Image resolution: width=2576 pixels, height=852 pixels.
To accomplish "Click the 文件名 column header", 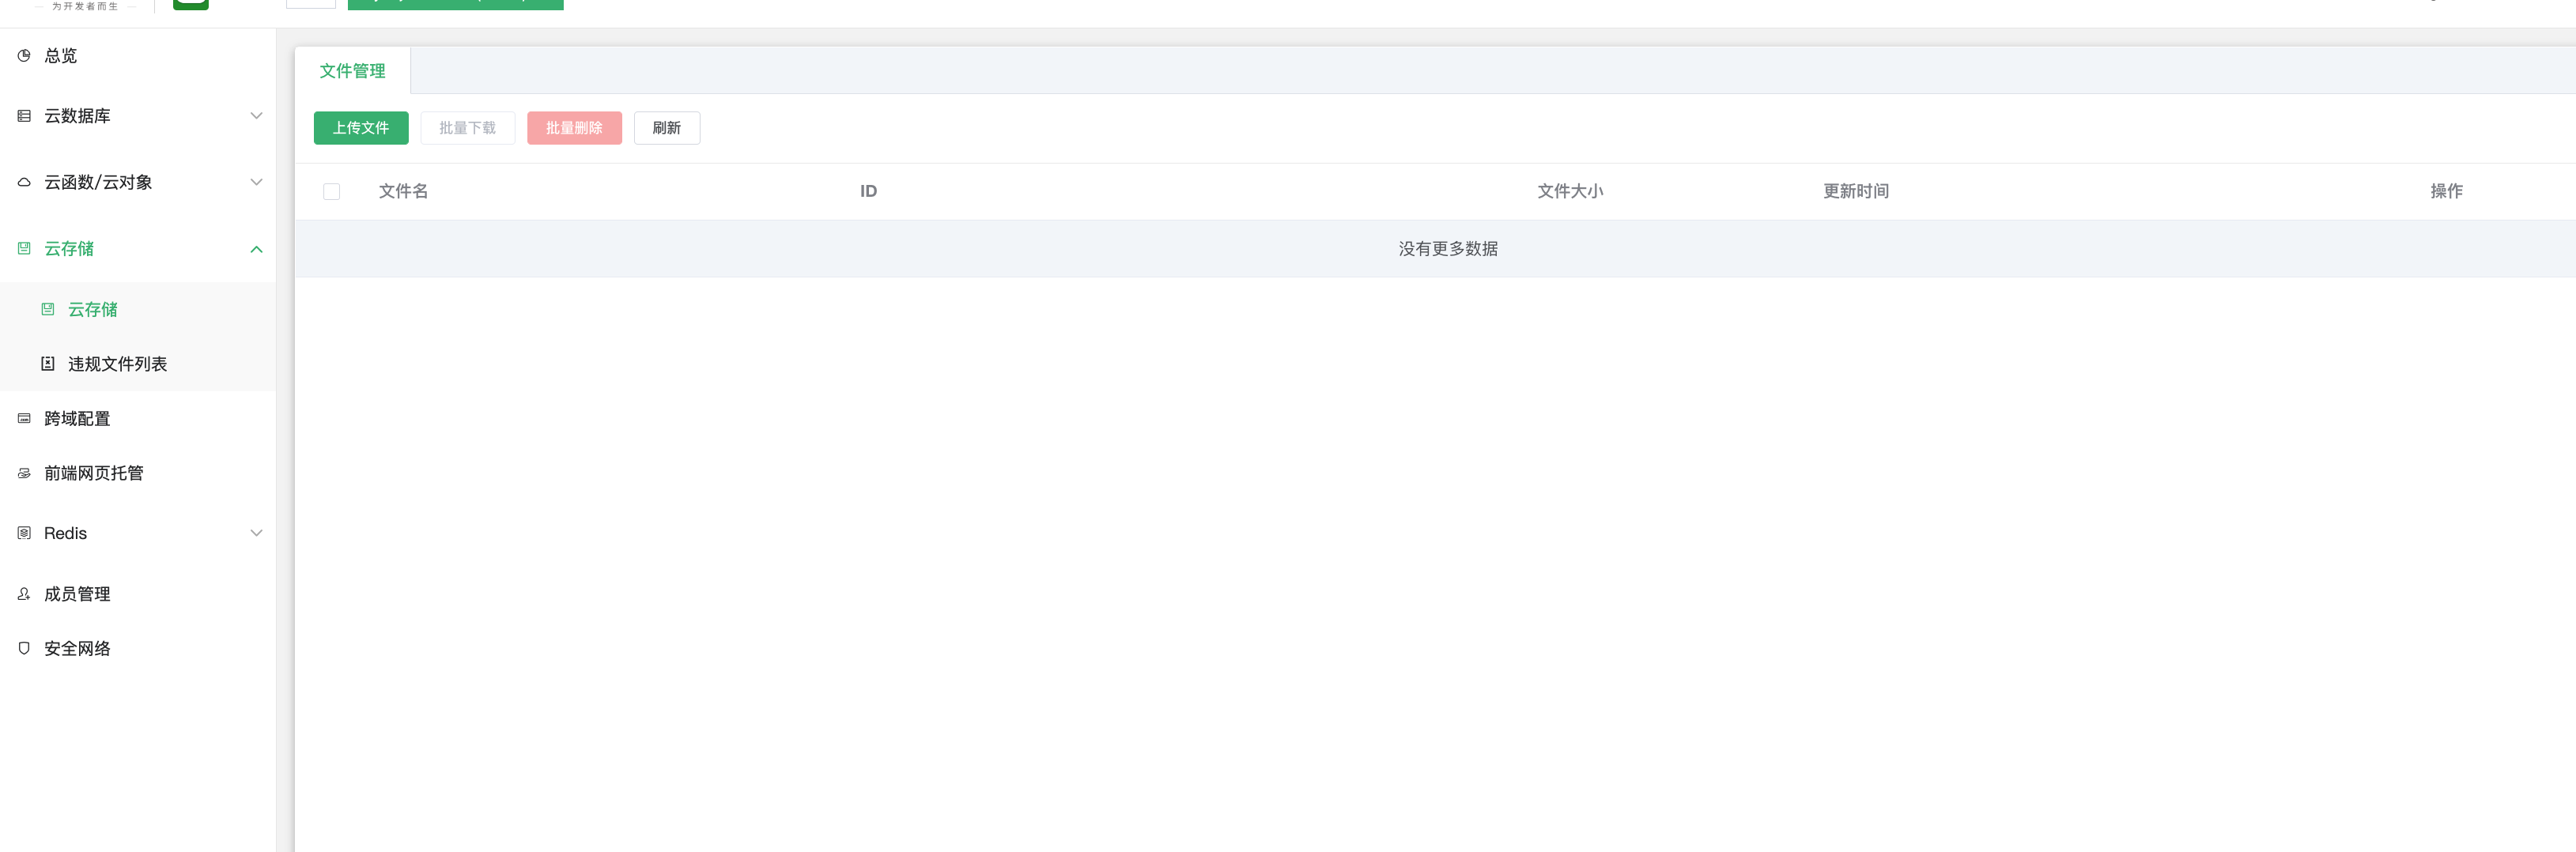I will [403, 191].
